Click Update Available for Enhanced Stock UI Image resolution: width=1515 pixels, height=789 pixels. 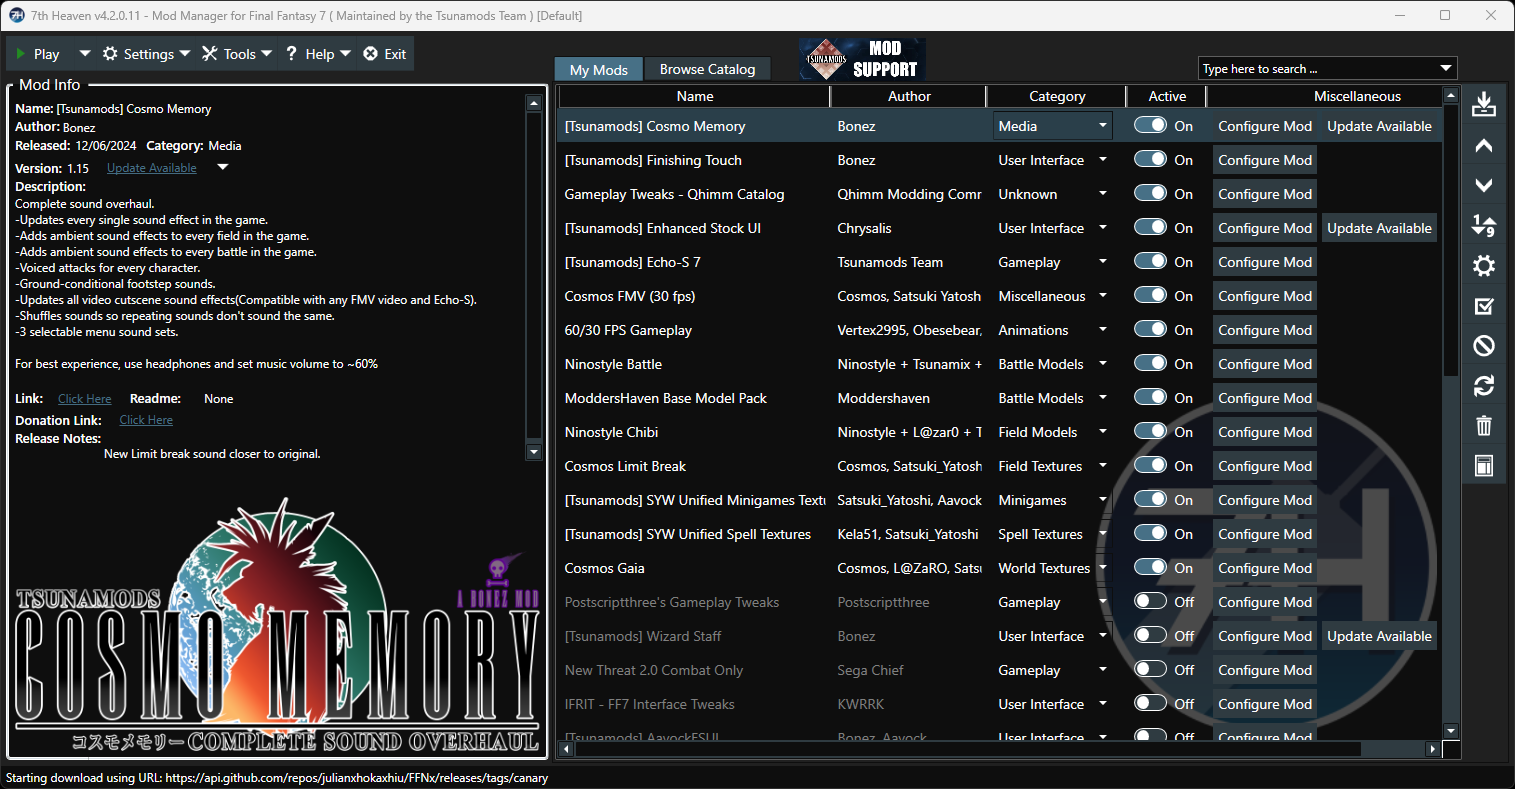pos(1379,228)
